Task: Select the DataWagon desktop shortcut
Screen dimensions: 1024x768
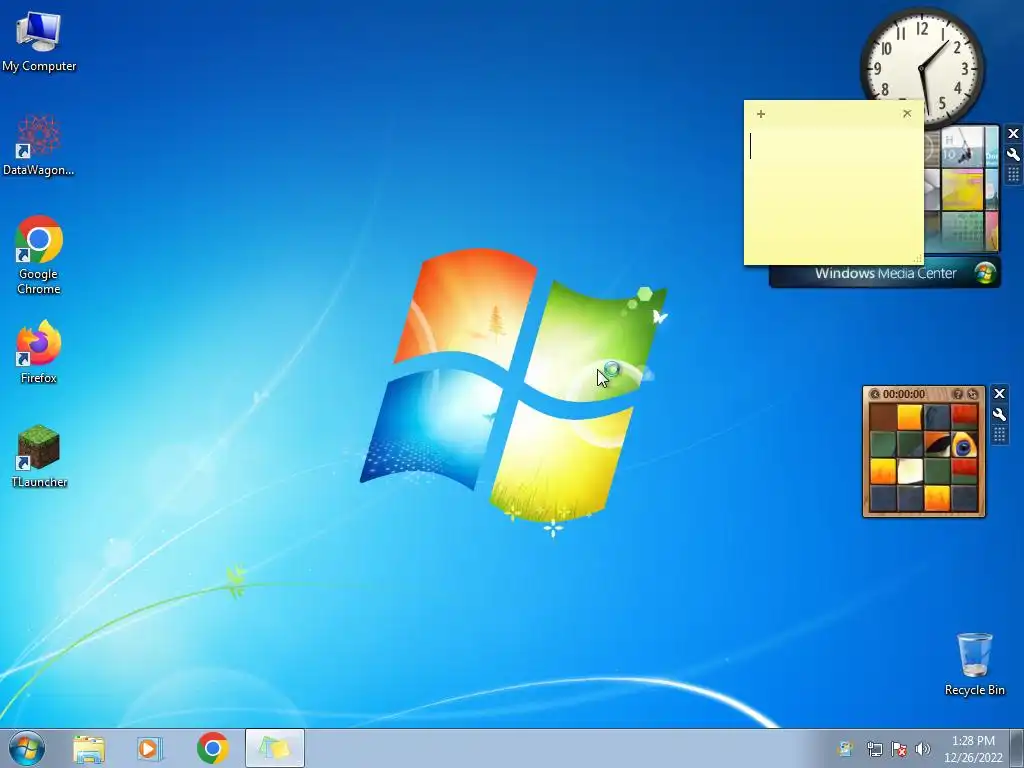Action: (x=39, y=145)
